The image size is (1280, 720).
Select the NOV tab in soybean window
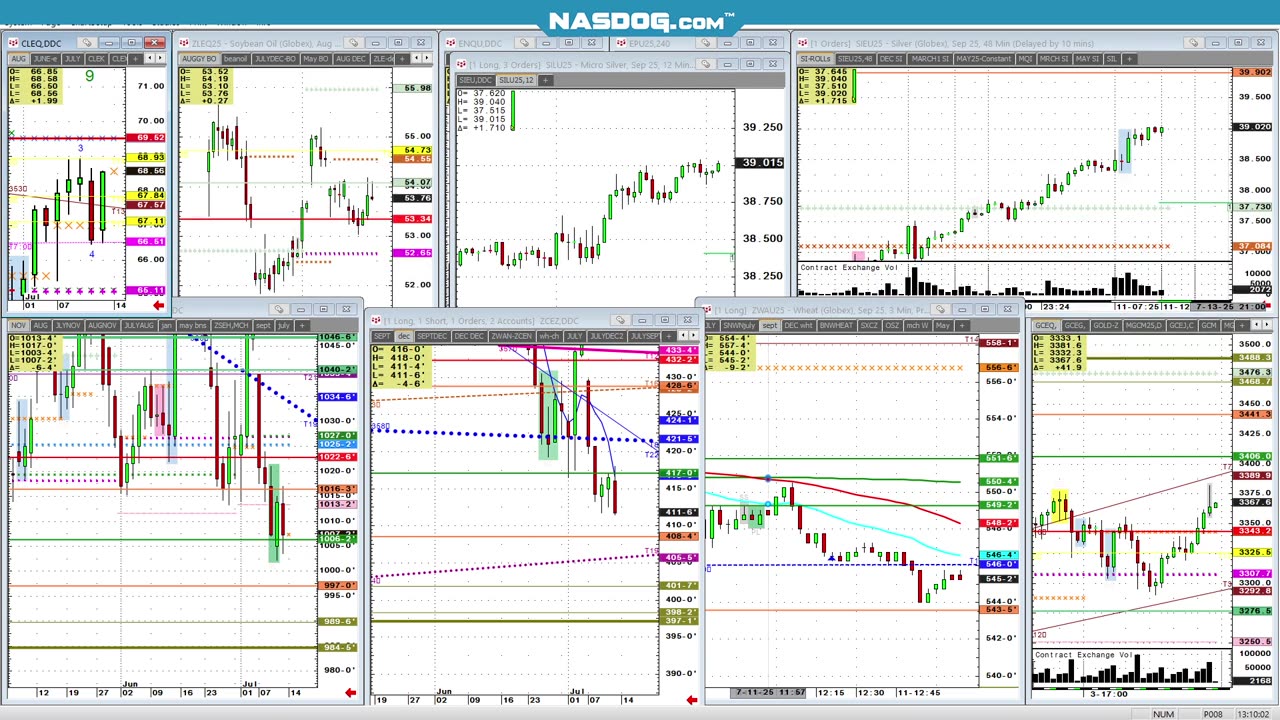18,325
